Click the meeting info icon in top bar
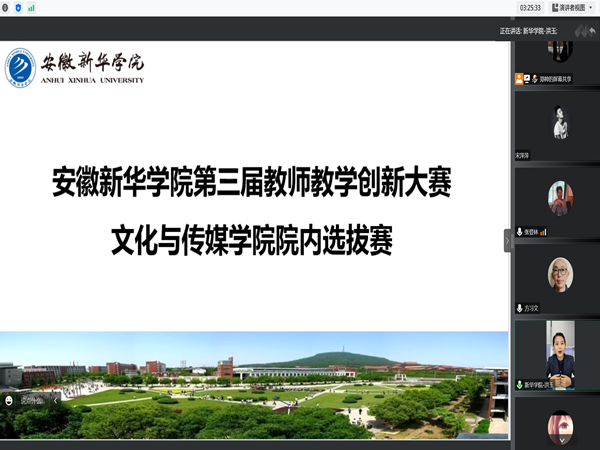Image resolution: width=600 pixels, height=450 pixels. pyautogui.click(x=6, y=7)
